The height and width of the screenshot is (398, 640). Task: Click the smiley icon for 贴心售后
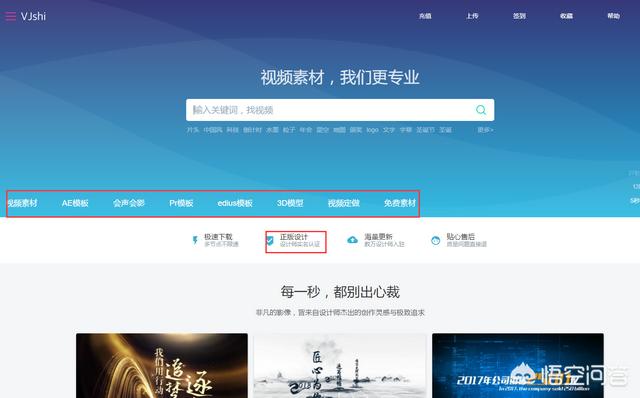coord(436,240)
